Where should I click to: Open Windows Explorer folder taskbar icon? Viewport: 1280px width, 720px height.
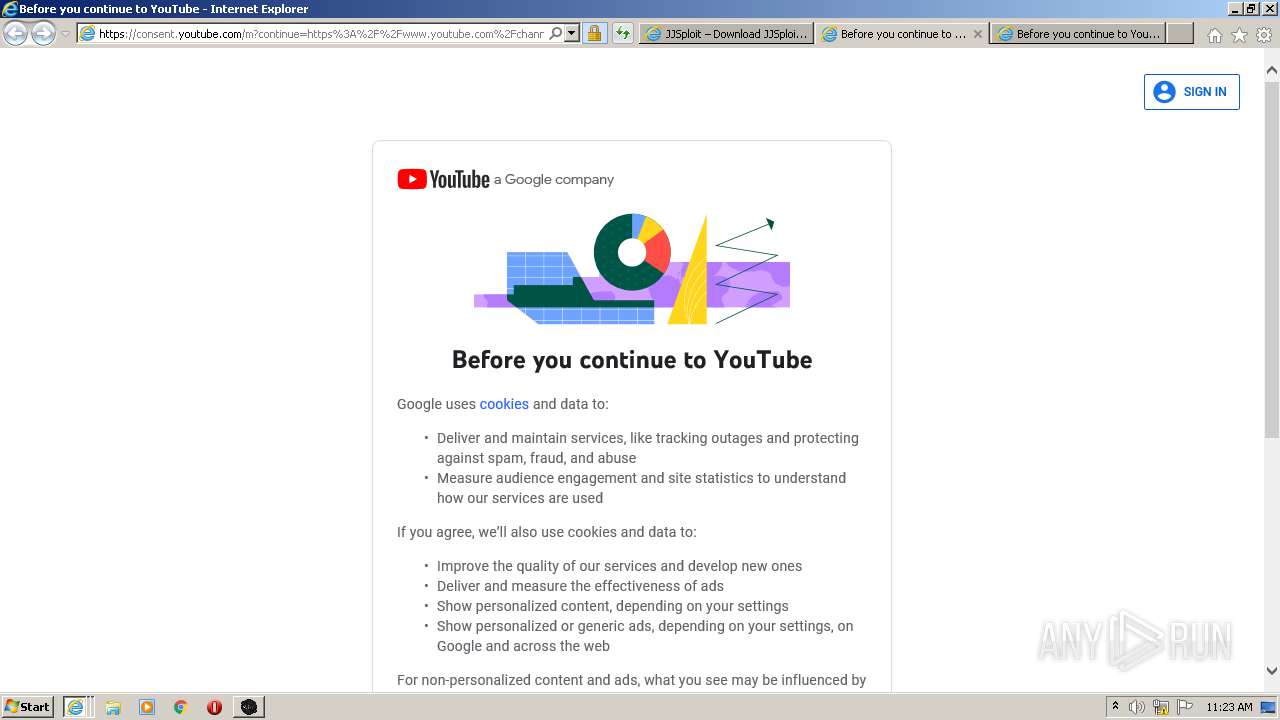pos(113,707)
